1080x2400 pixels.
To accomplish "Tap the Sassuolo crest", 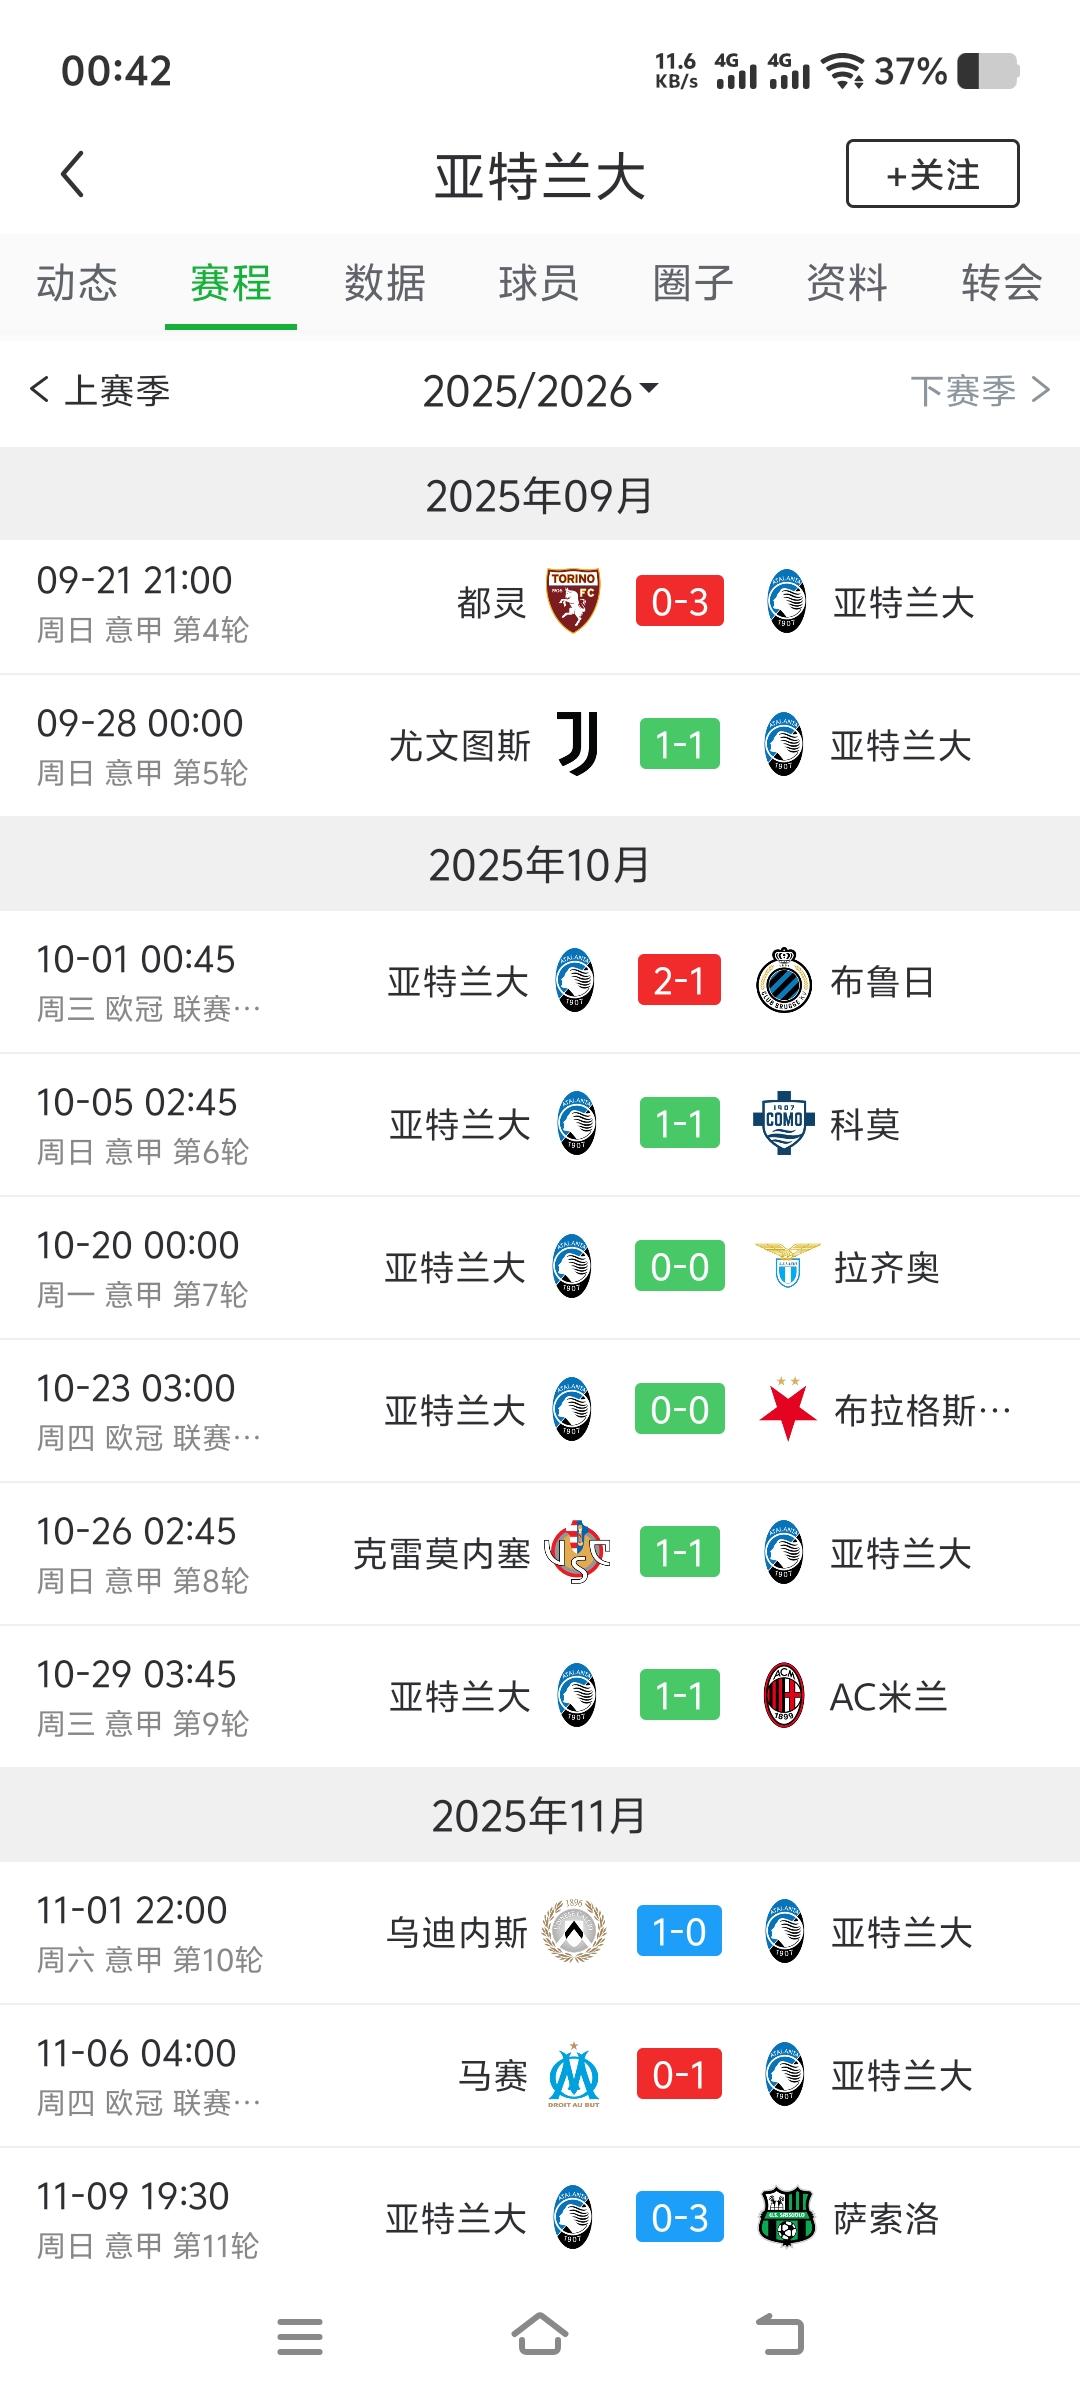I will coord(786,2218).
